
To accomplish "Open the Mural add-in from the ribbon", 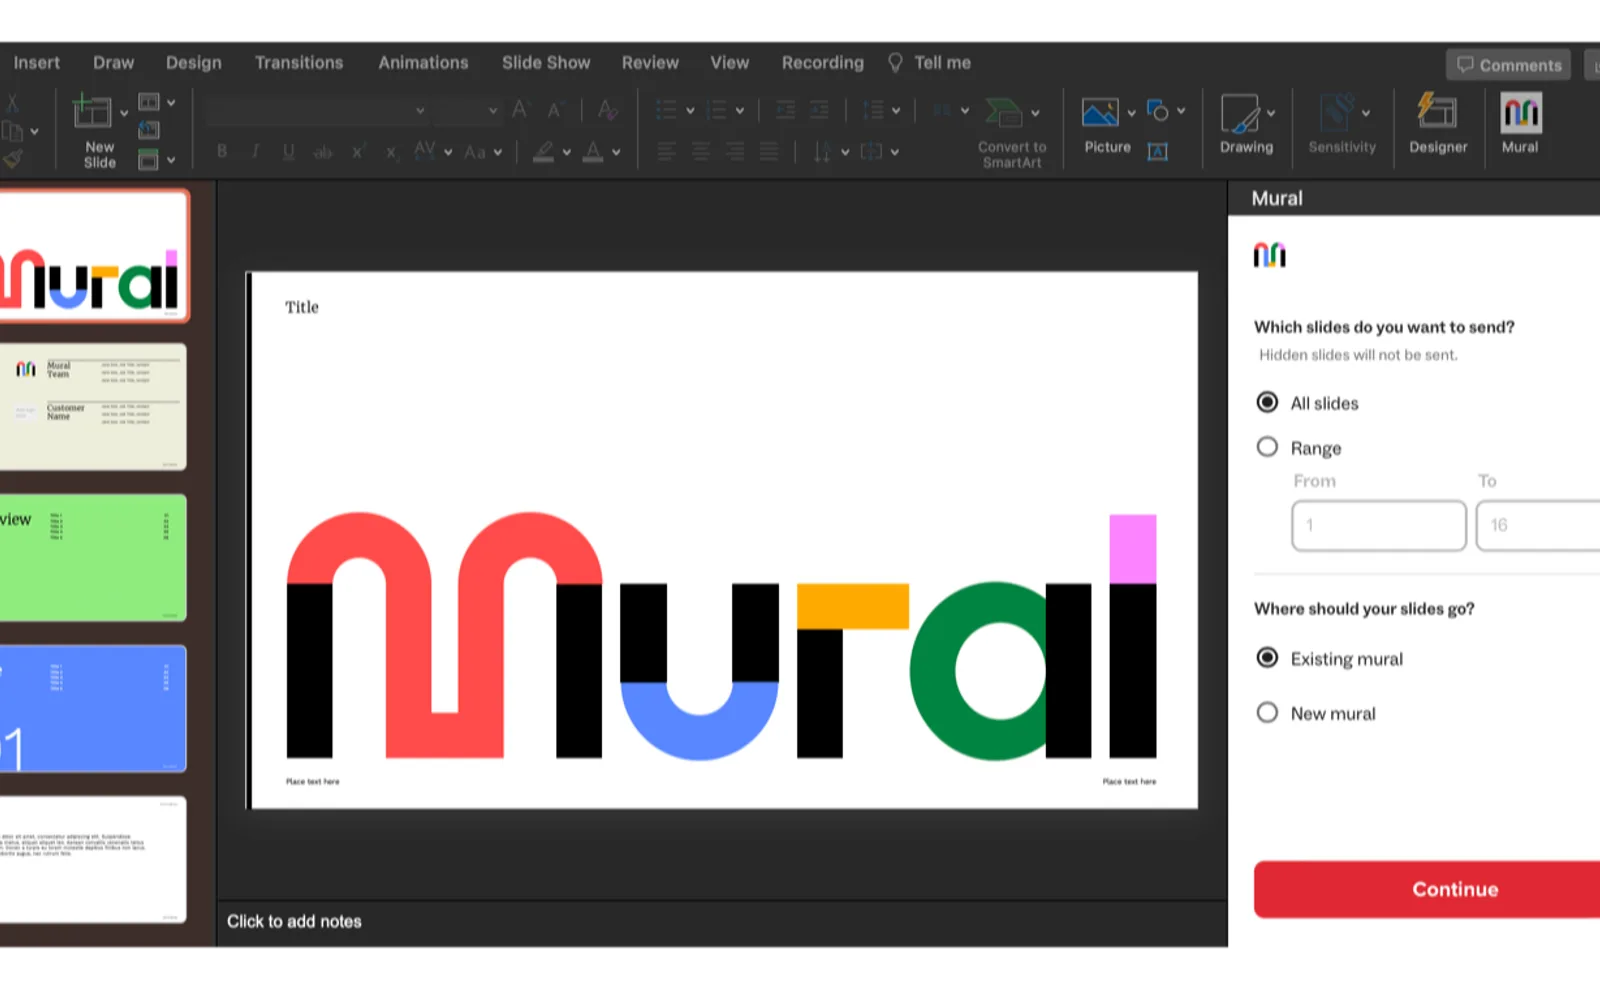I will [1520, 124].
